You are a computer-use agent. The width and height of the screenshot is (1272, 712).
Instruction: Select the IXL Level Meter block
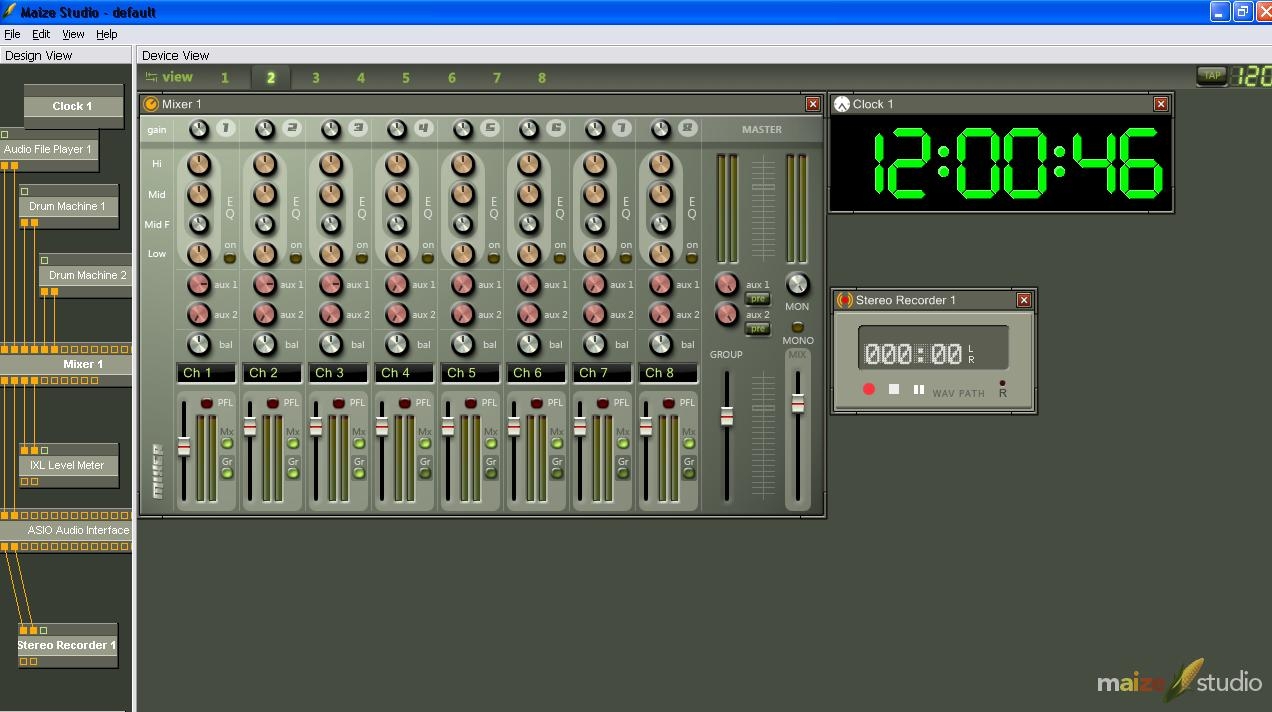68,465
